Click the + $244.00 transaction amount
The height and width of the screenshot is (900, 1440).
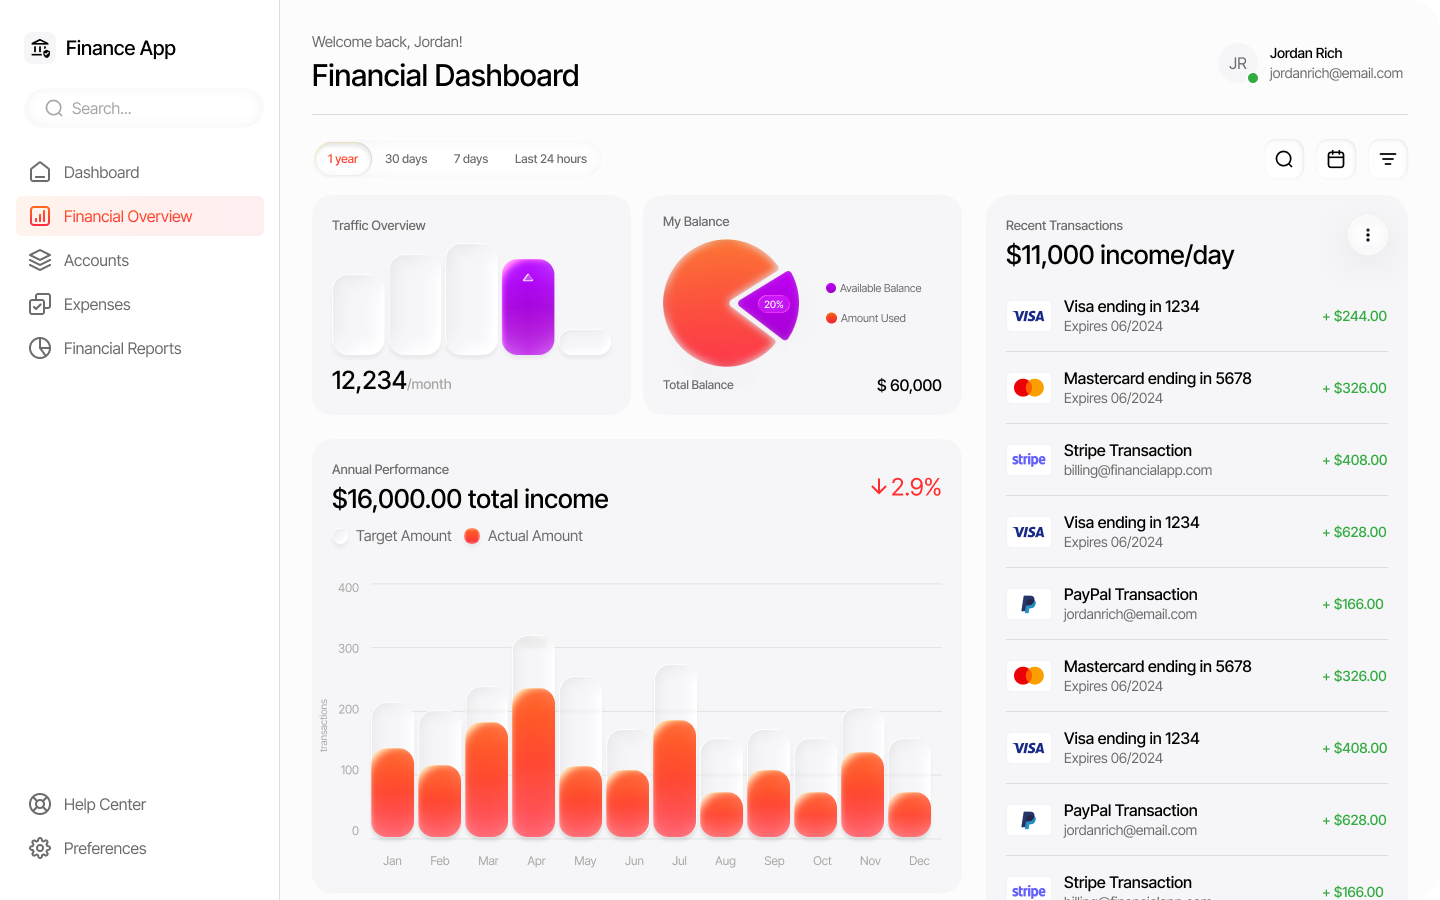pyautogui.click(x=1354, y=316)
